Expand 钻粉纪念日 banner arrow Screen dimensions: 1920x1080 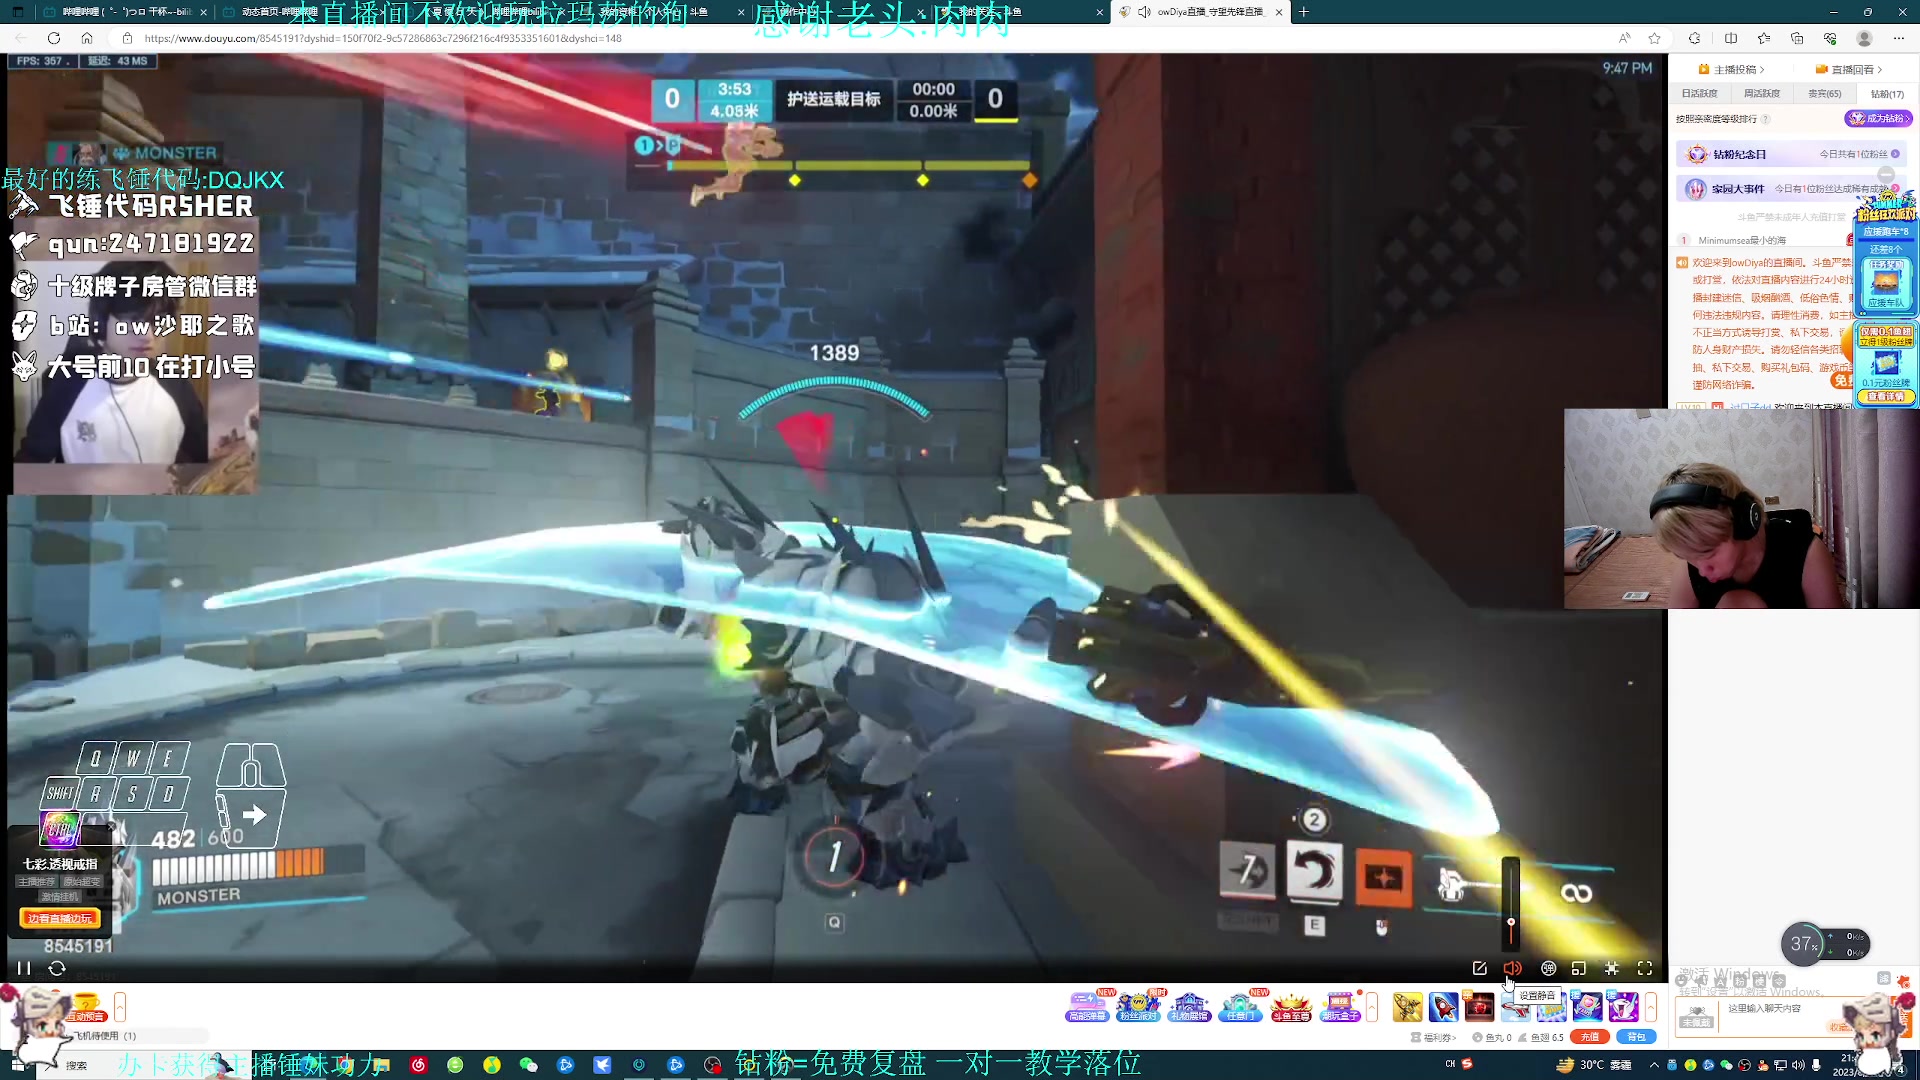coord(1895,154)
